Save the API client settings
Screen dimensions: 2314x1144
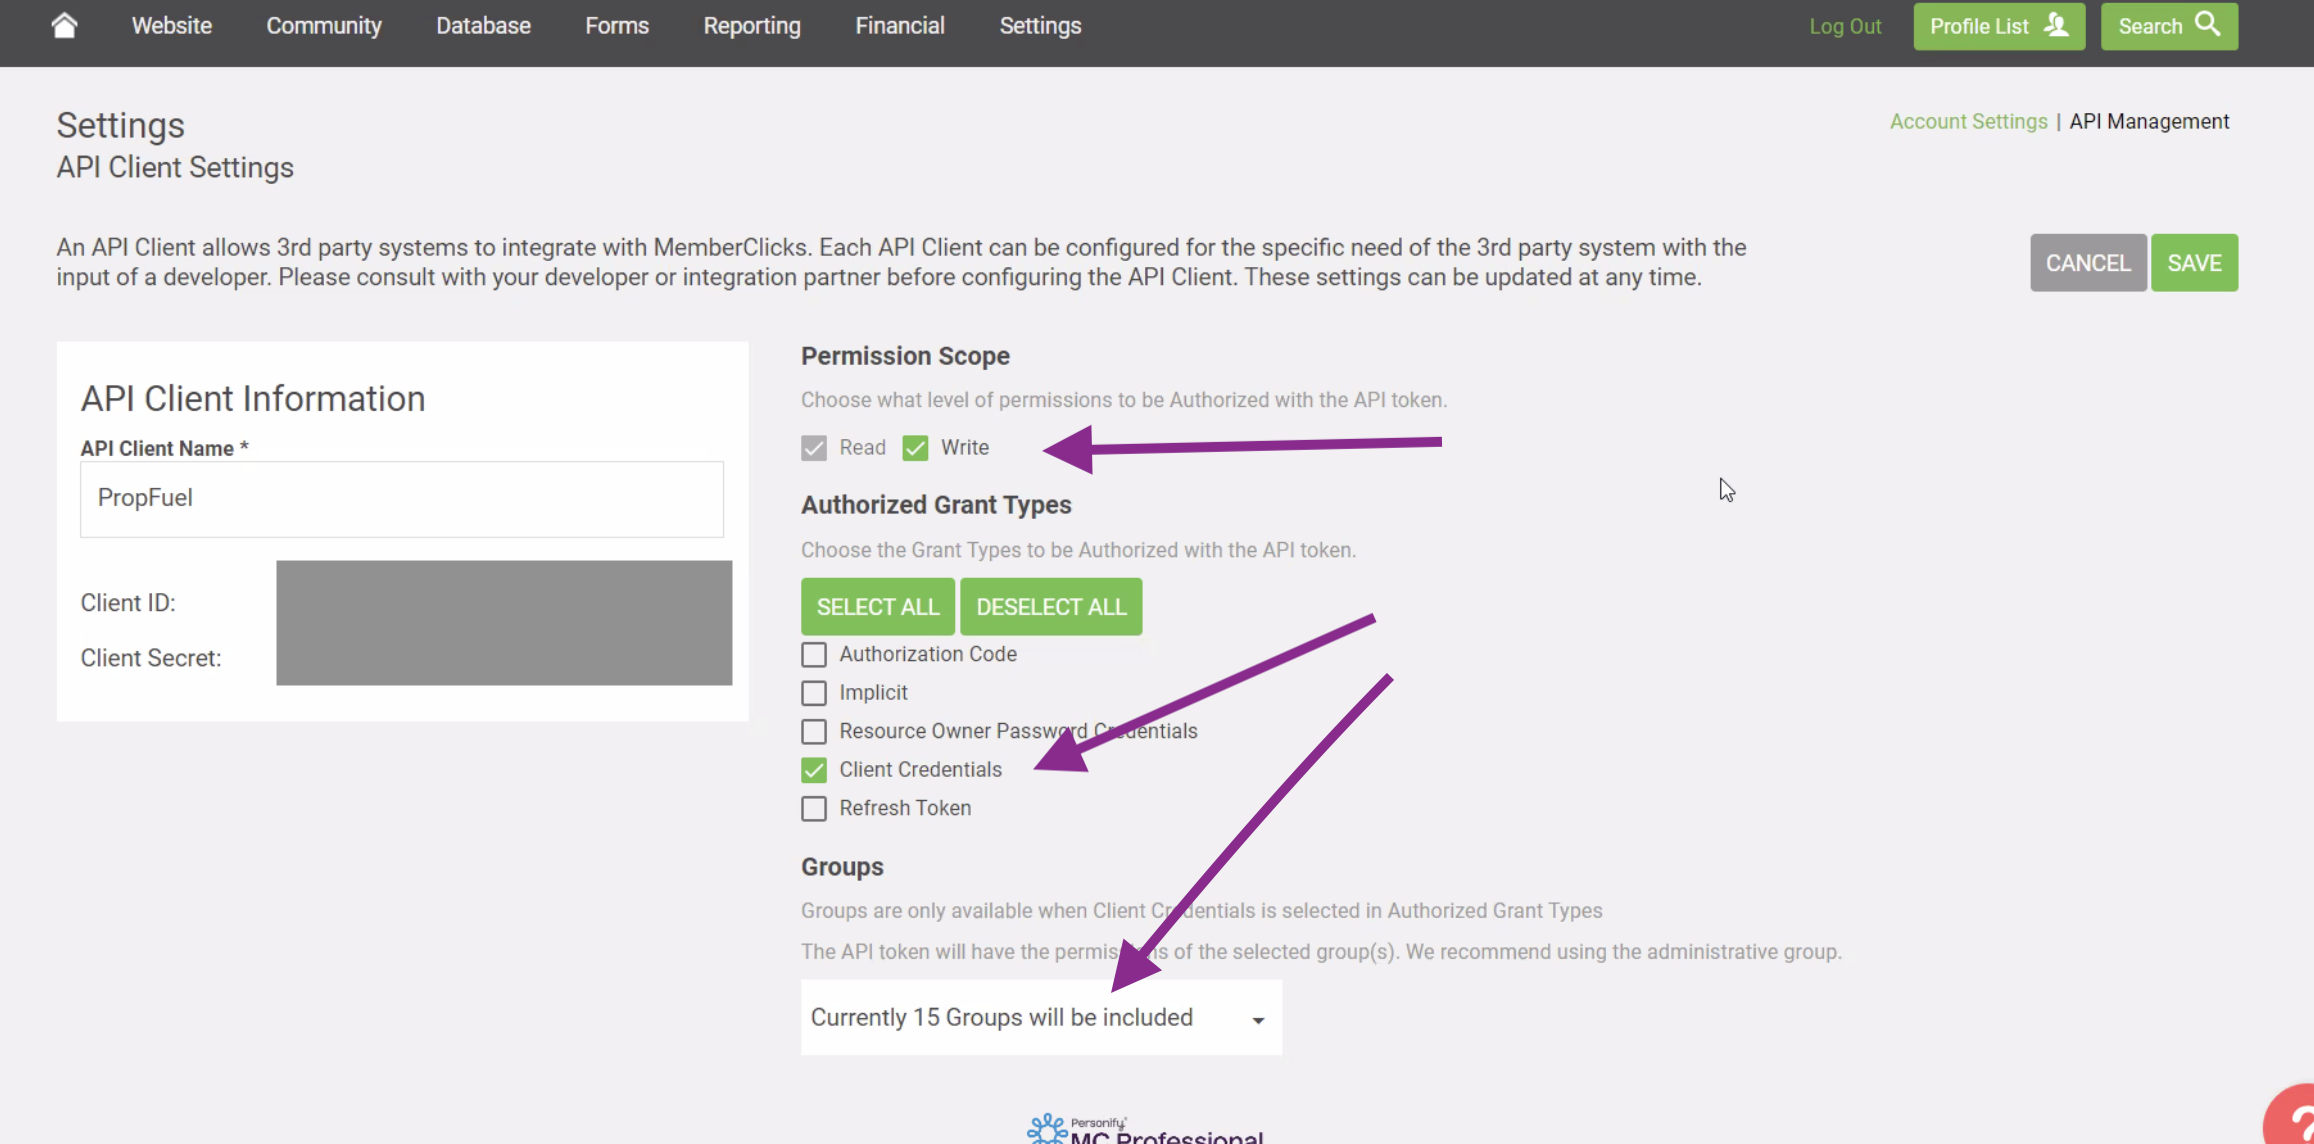[2194, 262]
